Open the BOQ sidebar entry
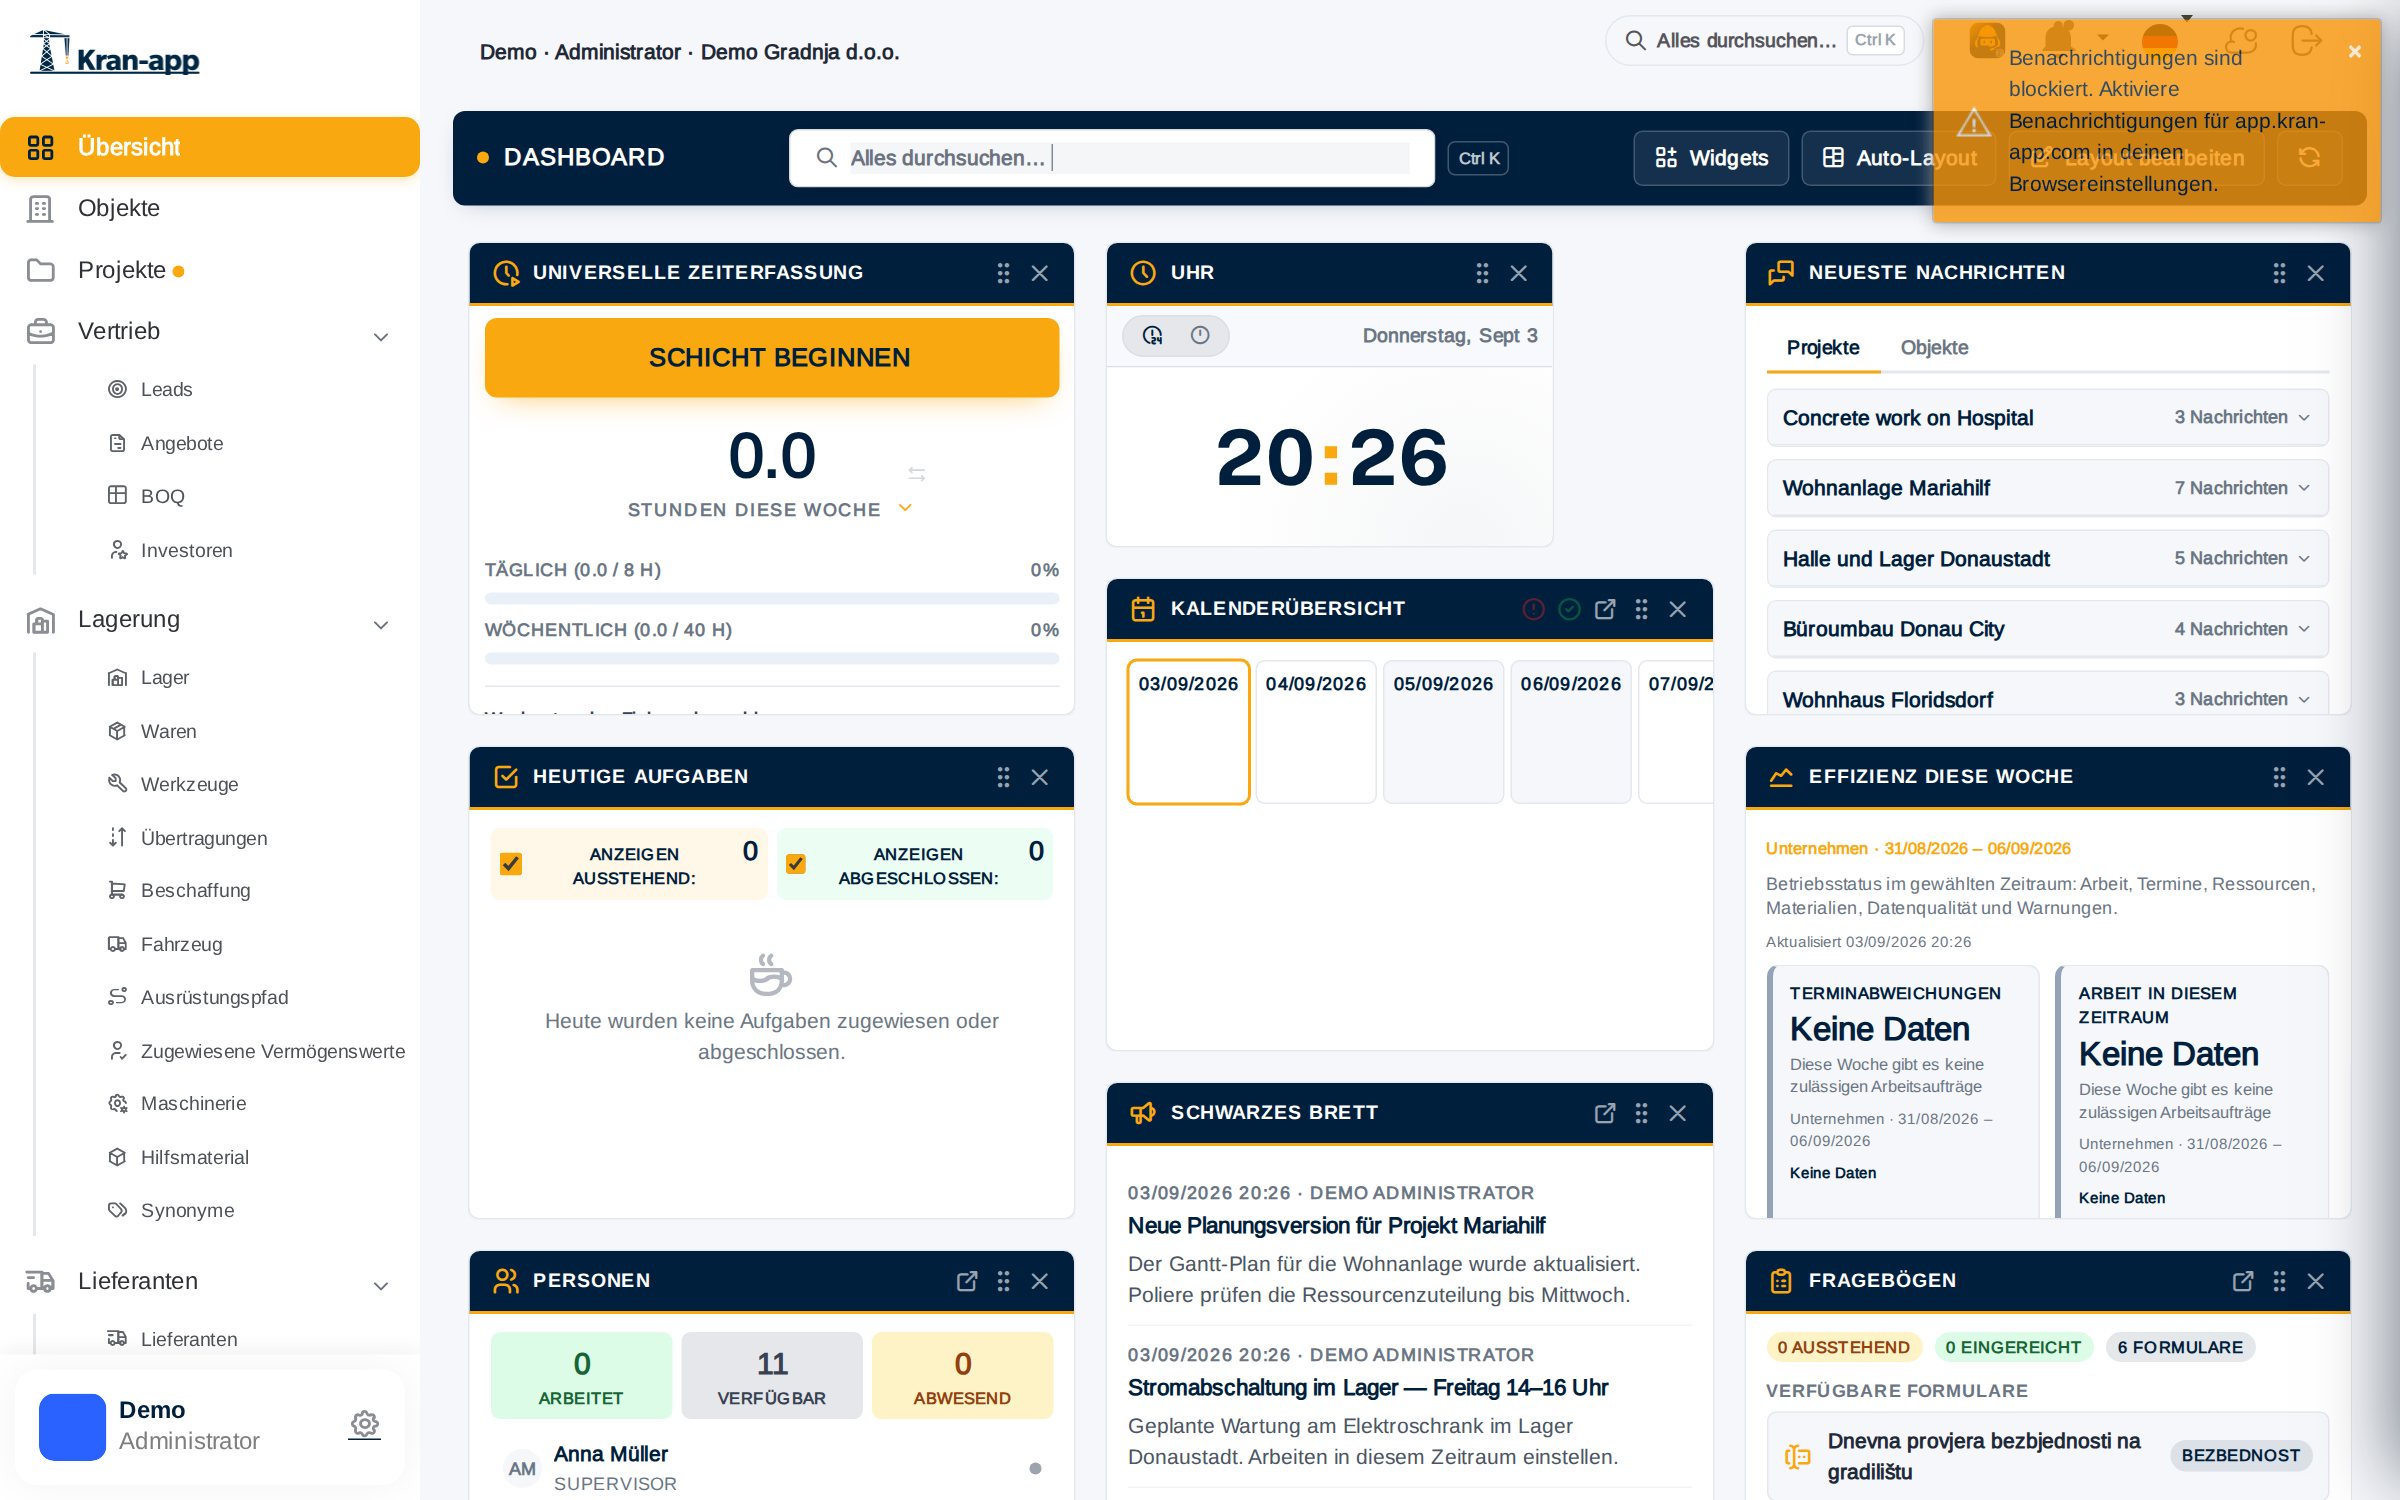Screen dimensions: 2400x1500 162,496
